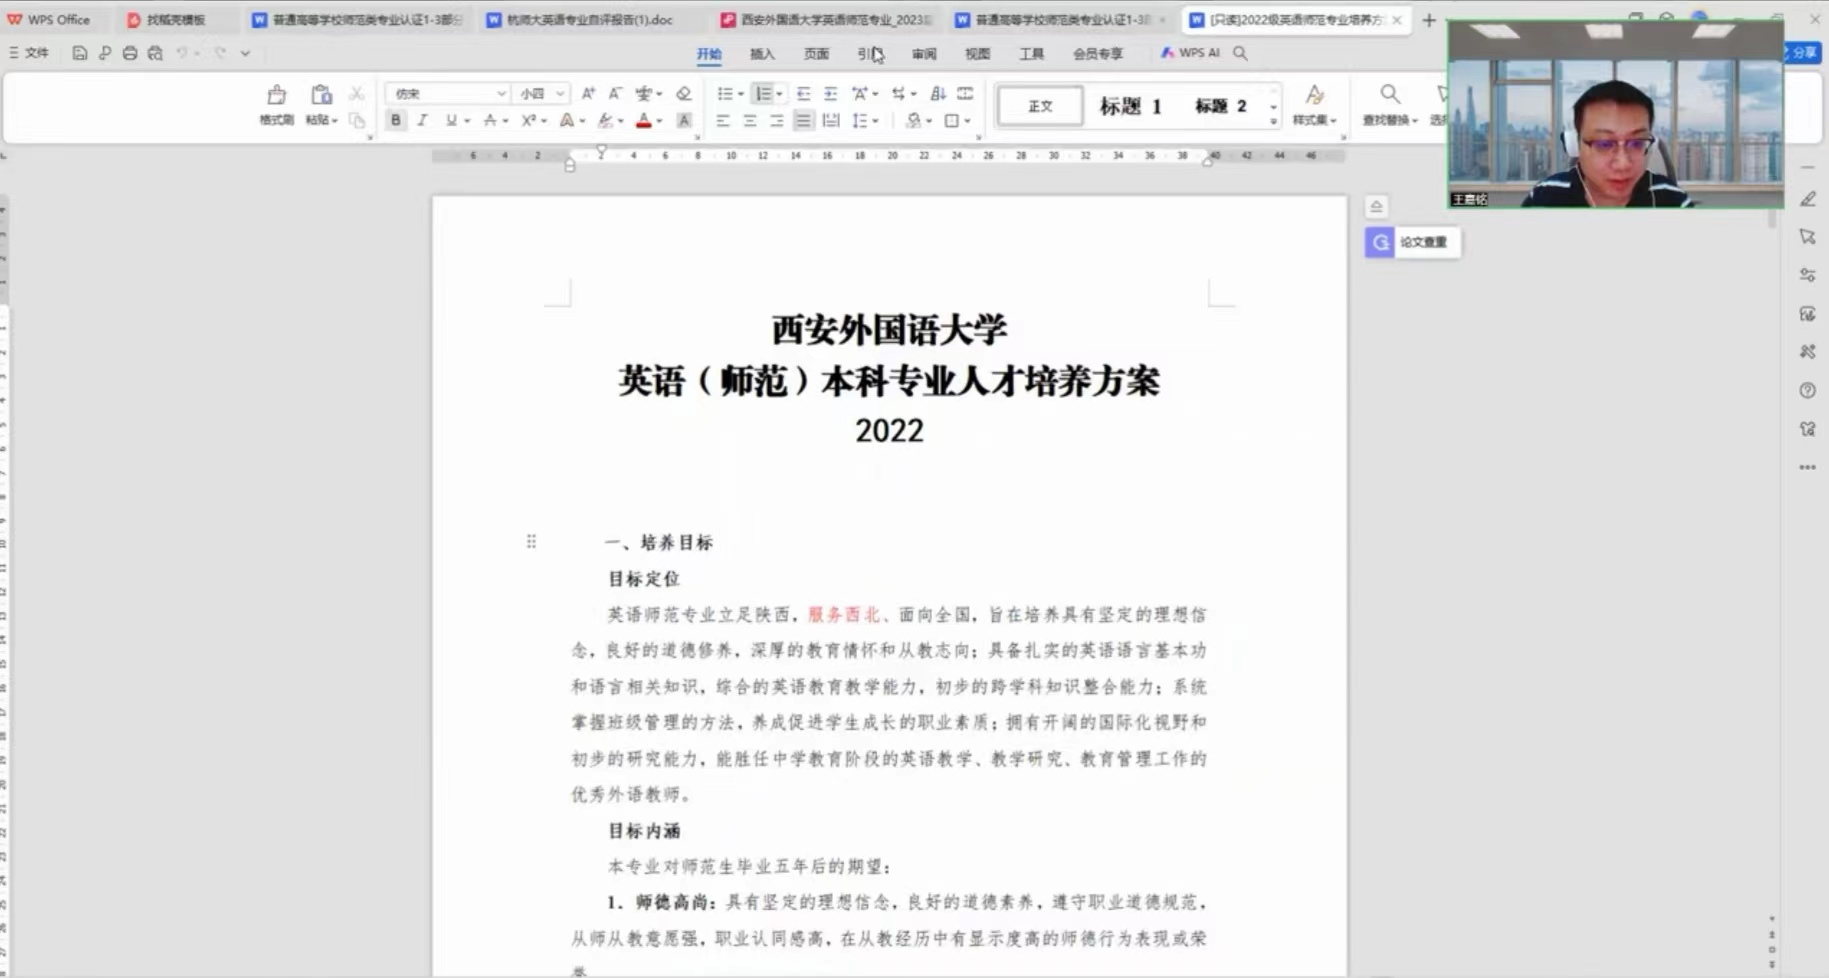Click the Clear formatting eraser icon

coord(684,94)
